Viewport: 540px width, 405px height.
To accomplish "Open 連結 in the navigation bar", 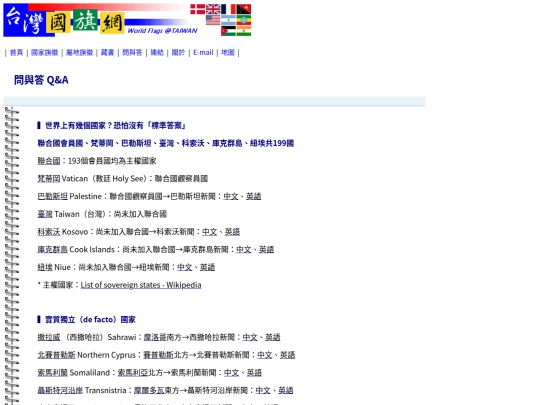I will pyautogui.click(x=157, y=52).
